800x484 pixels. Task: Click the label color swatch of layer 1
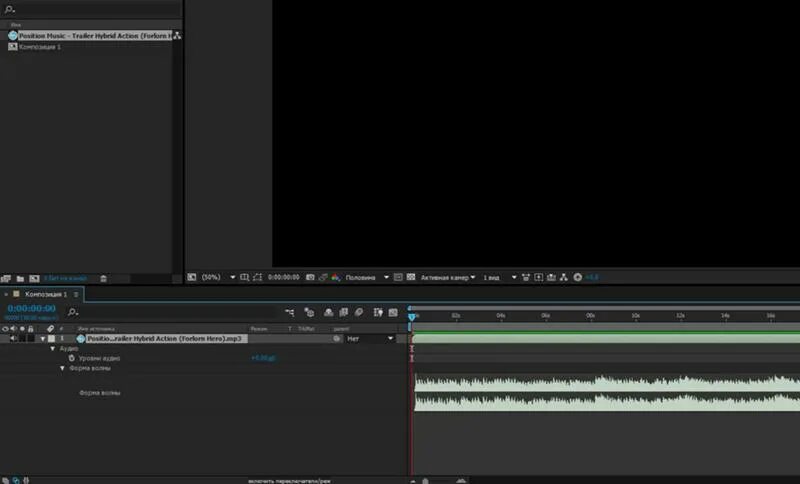pyautogui.click(x=52, y=339)
